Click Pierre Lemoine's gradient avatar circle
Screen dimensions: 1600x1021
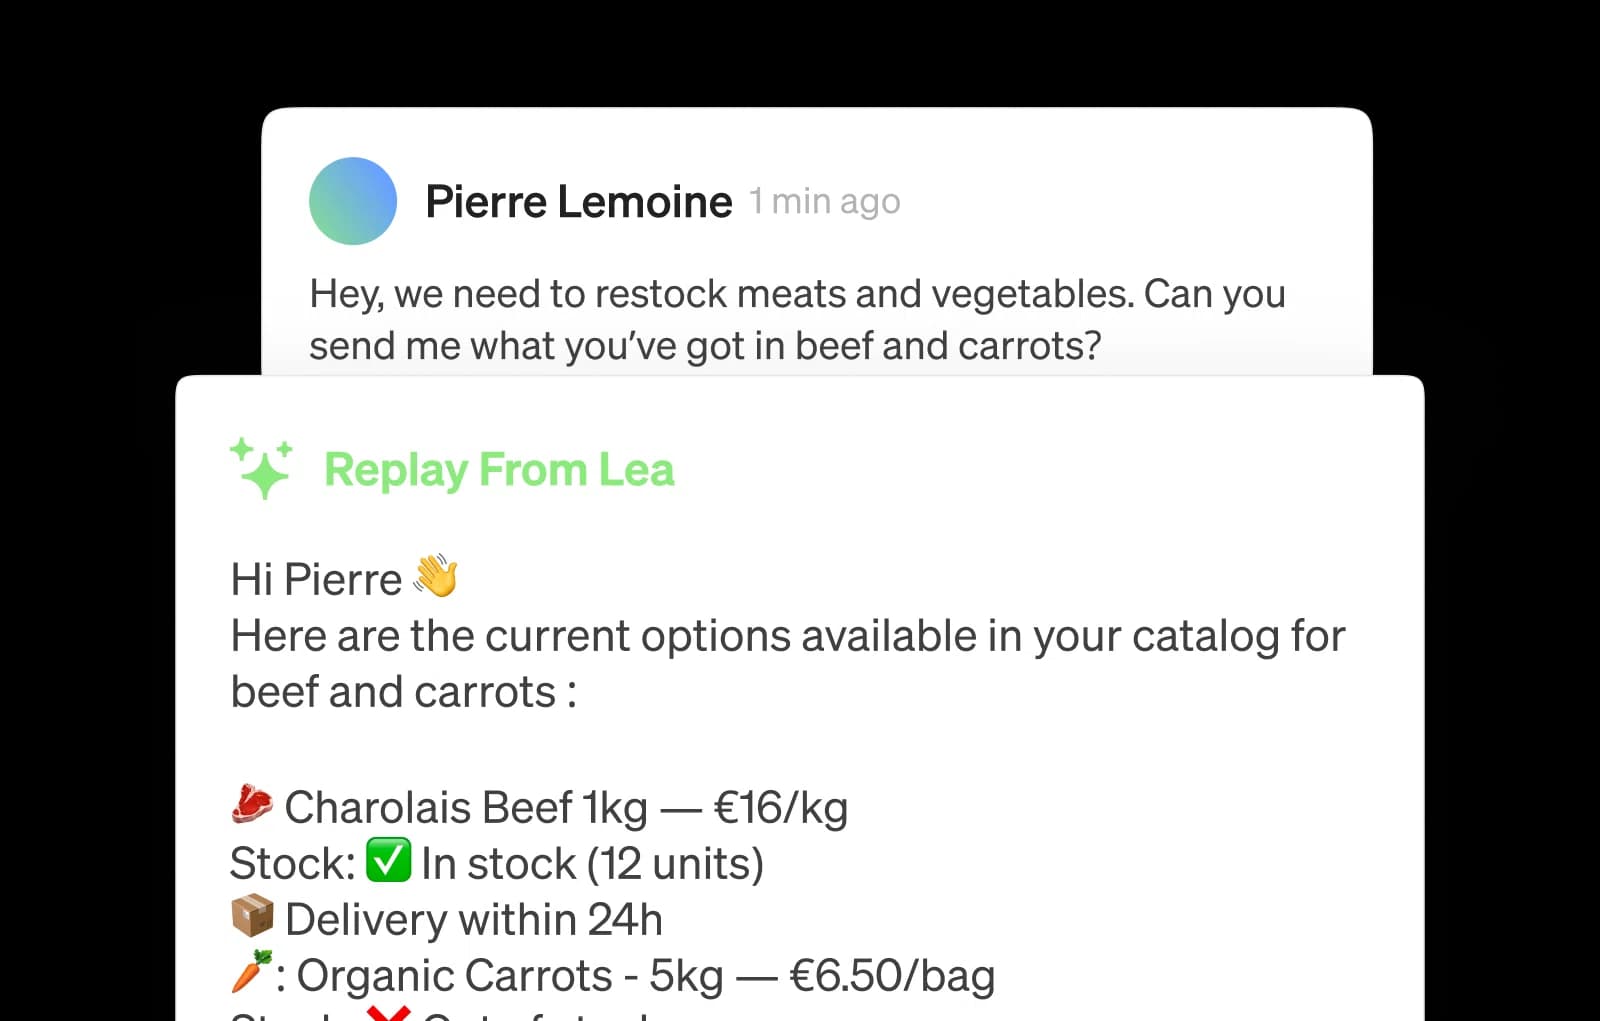353,201
